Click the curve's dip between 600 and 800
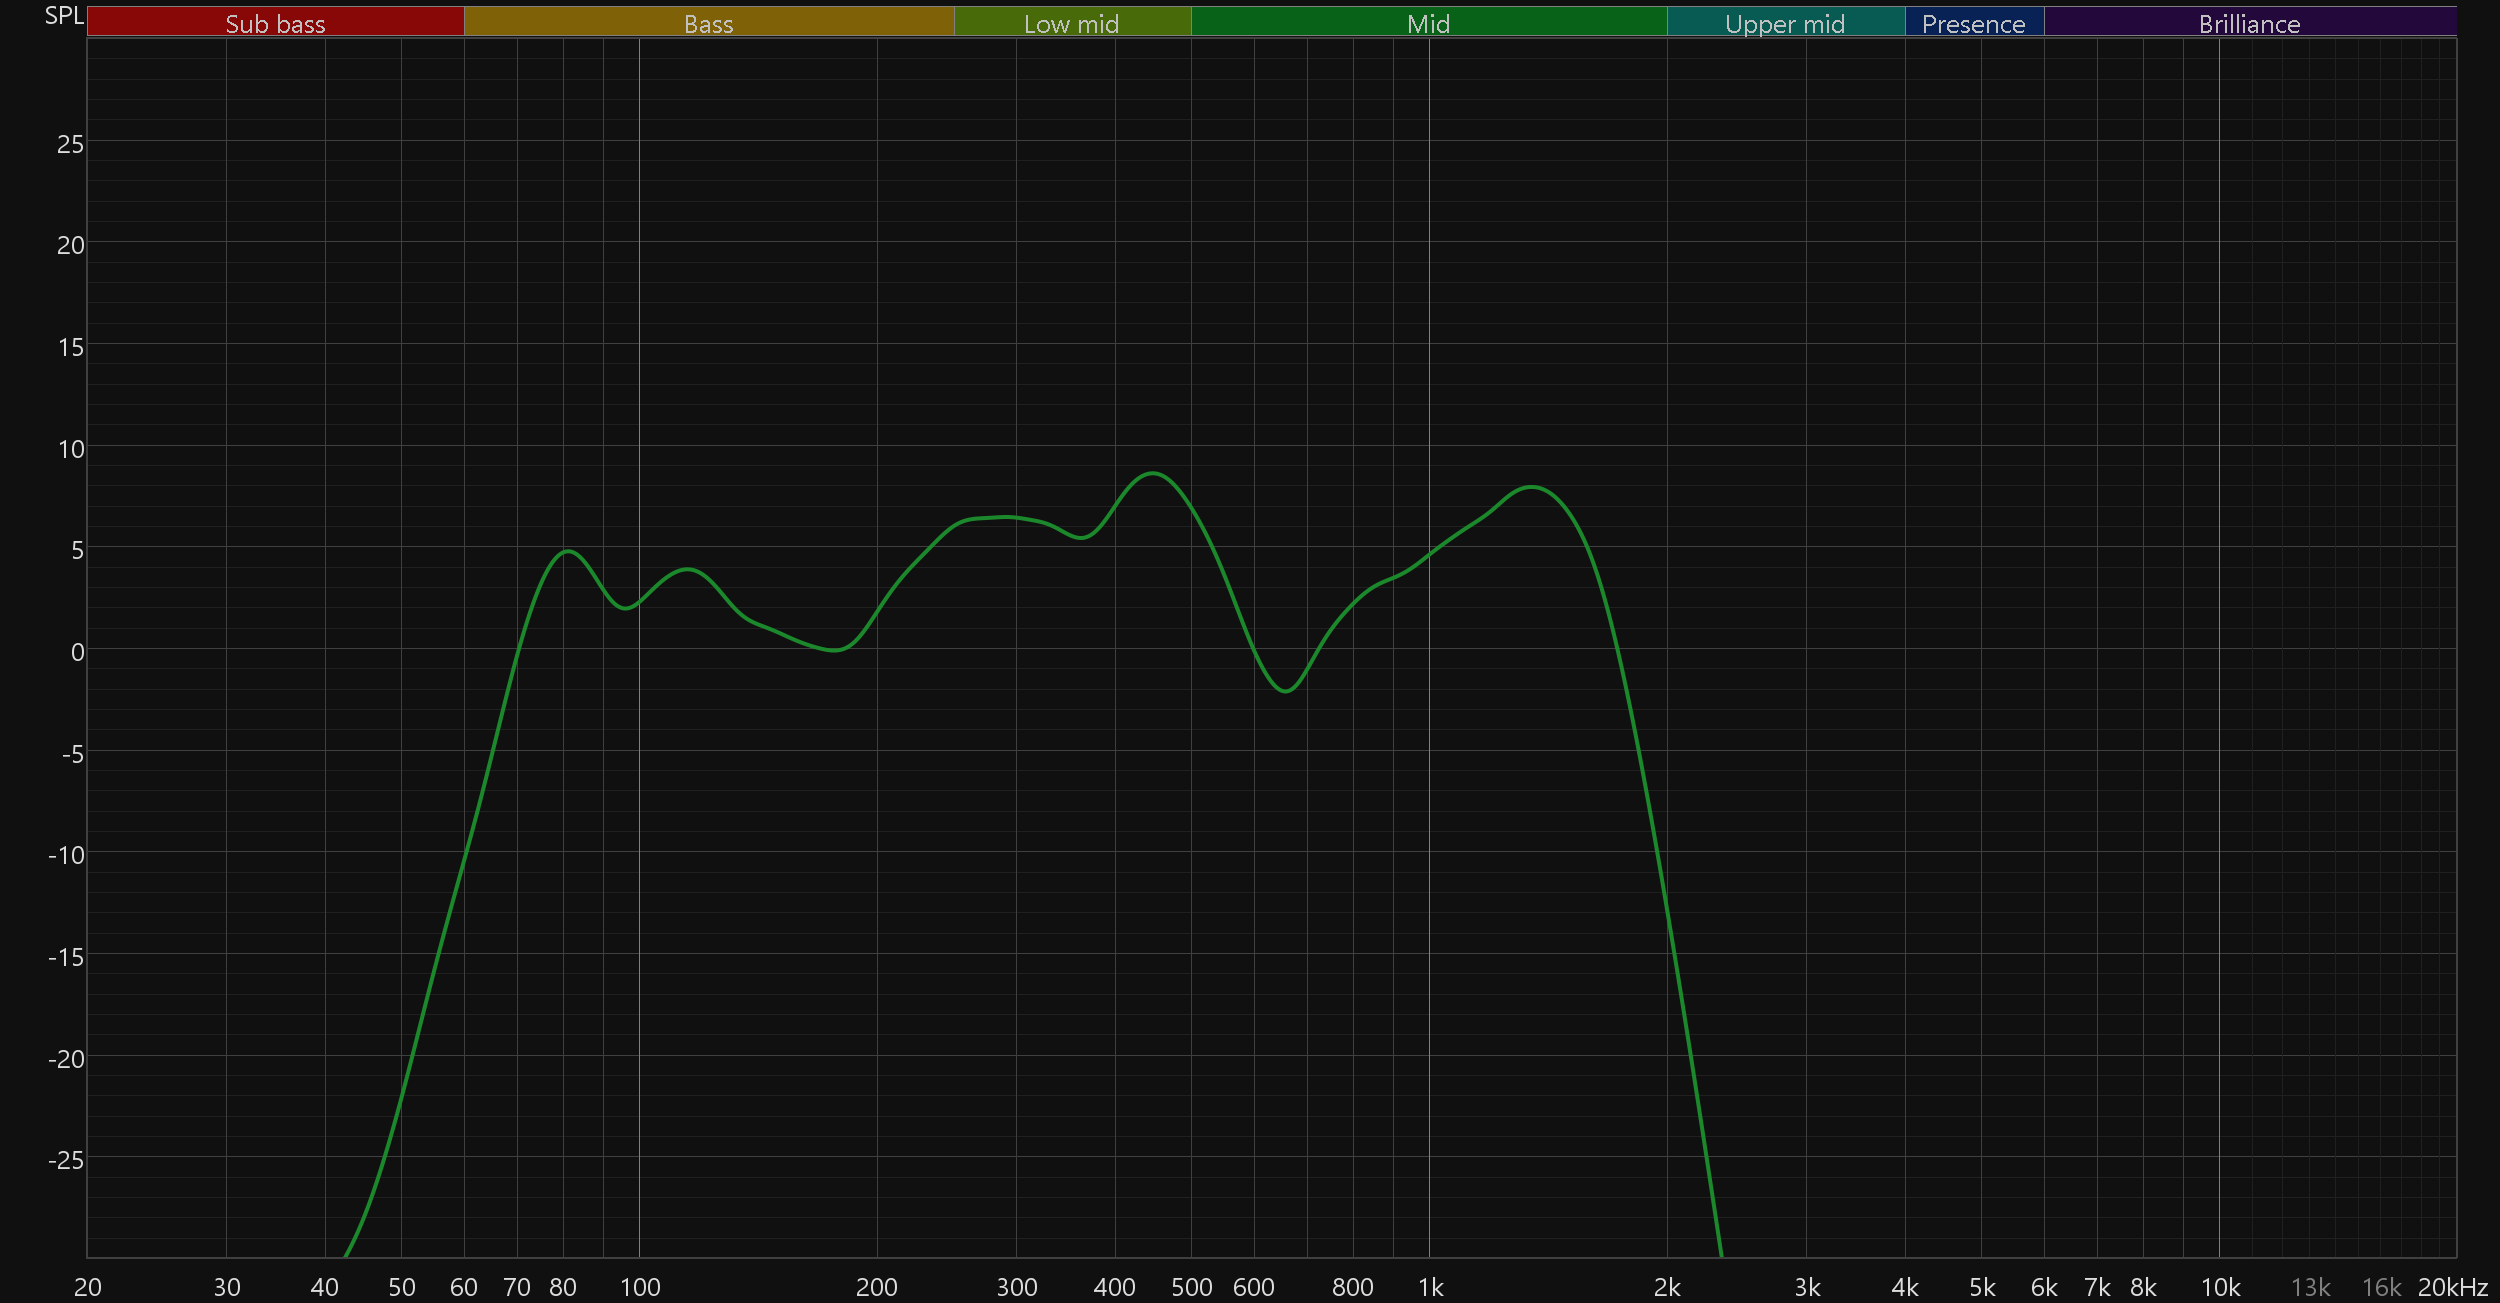 (x=1286, y=691)
